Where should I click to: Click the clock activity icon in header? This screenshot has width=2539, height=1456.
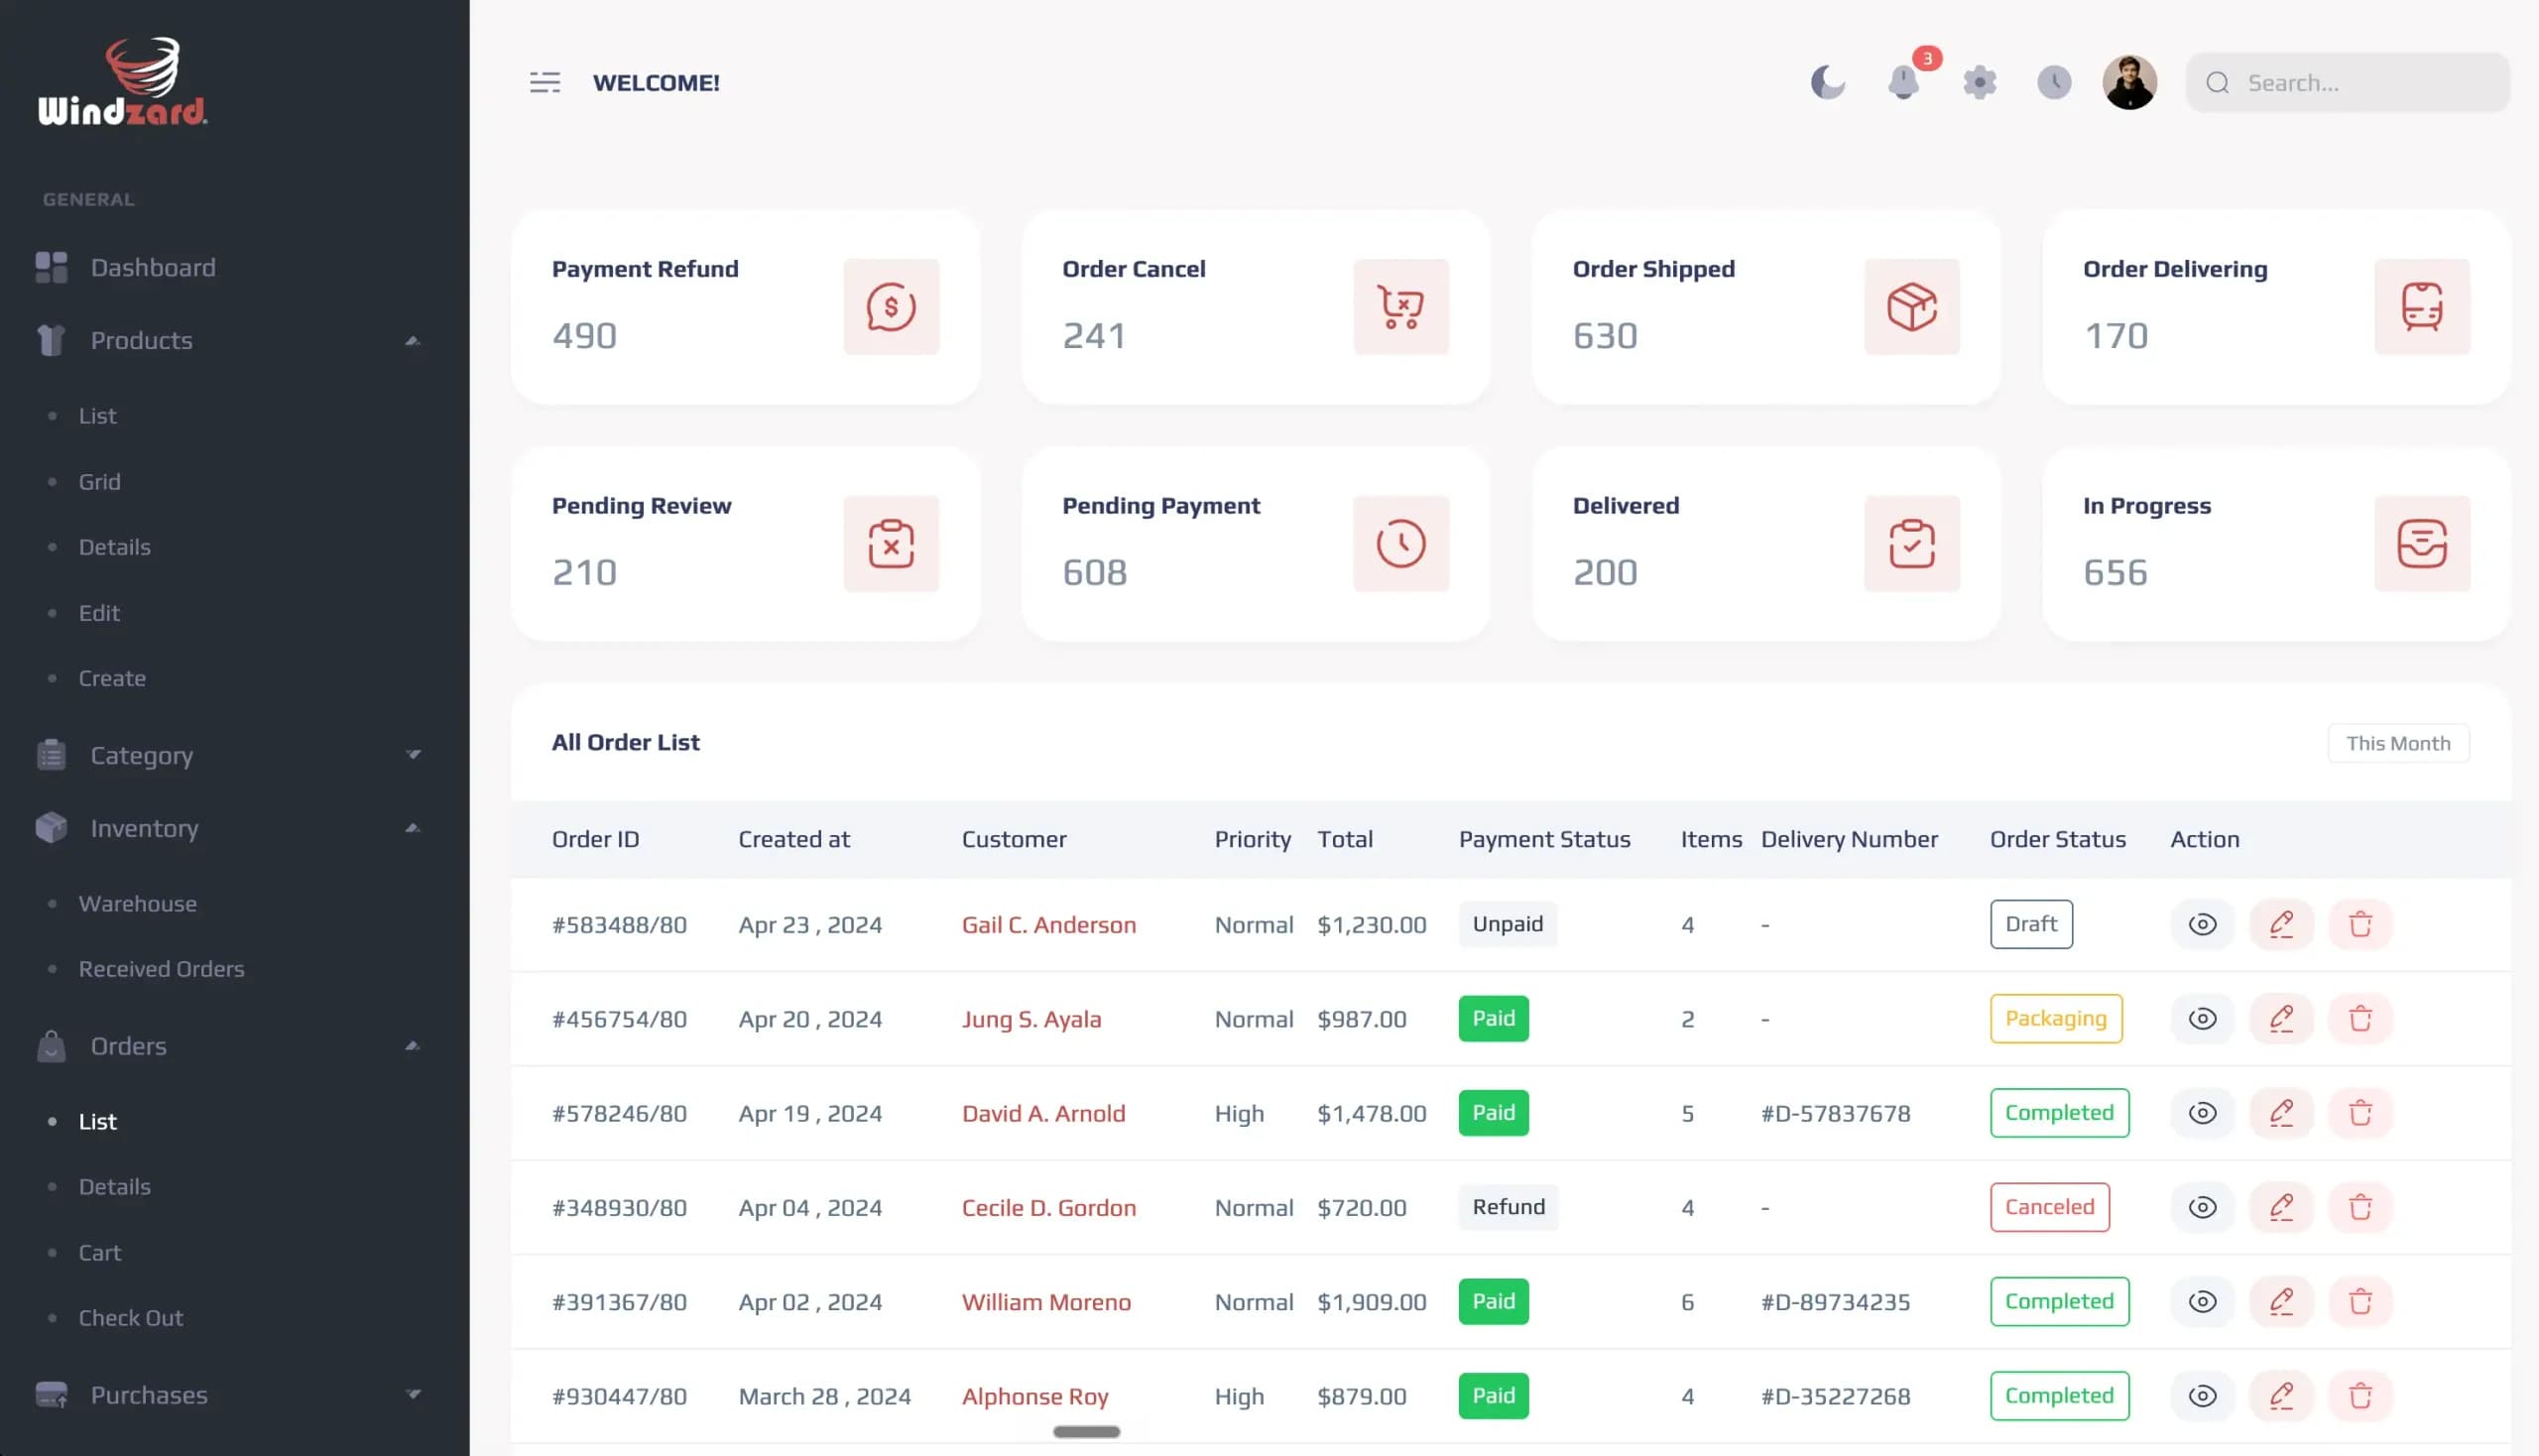[2054, 82]
